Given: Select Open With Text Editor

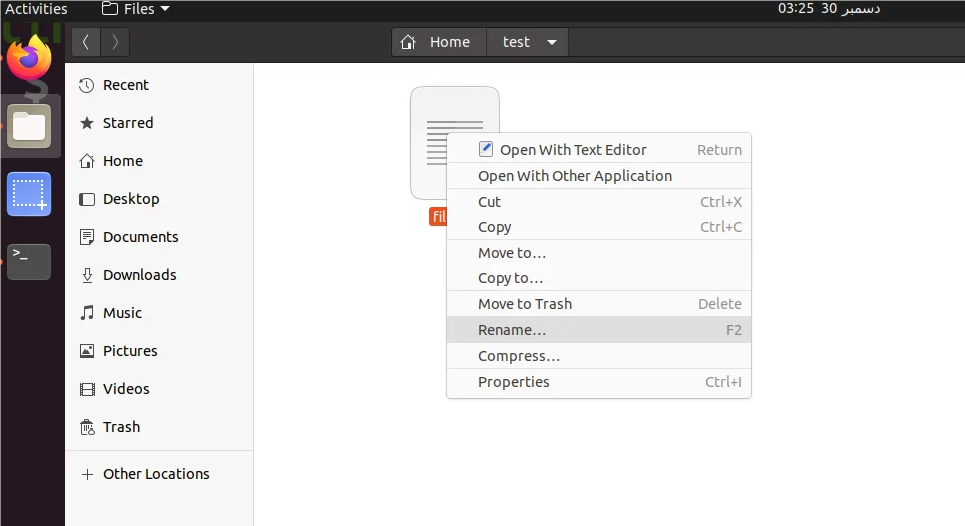Looking at the screenshot, I should point(573,150).
